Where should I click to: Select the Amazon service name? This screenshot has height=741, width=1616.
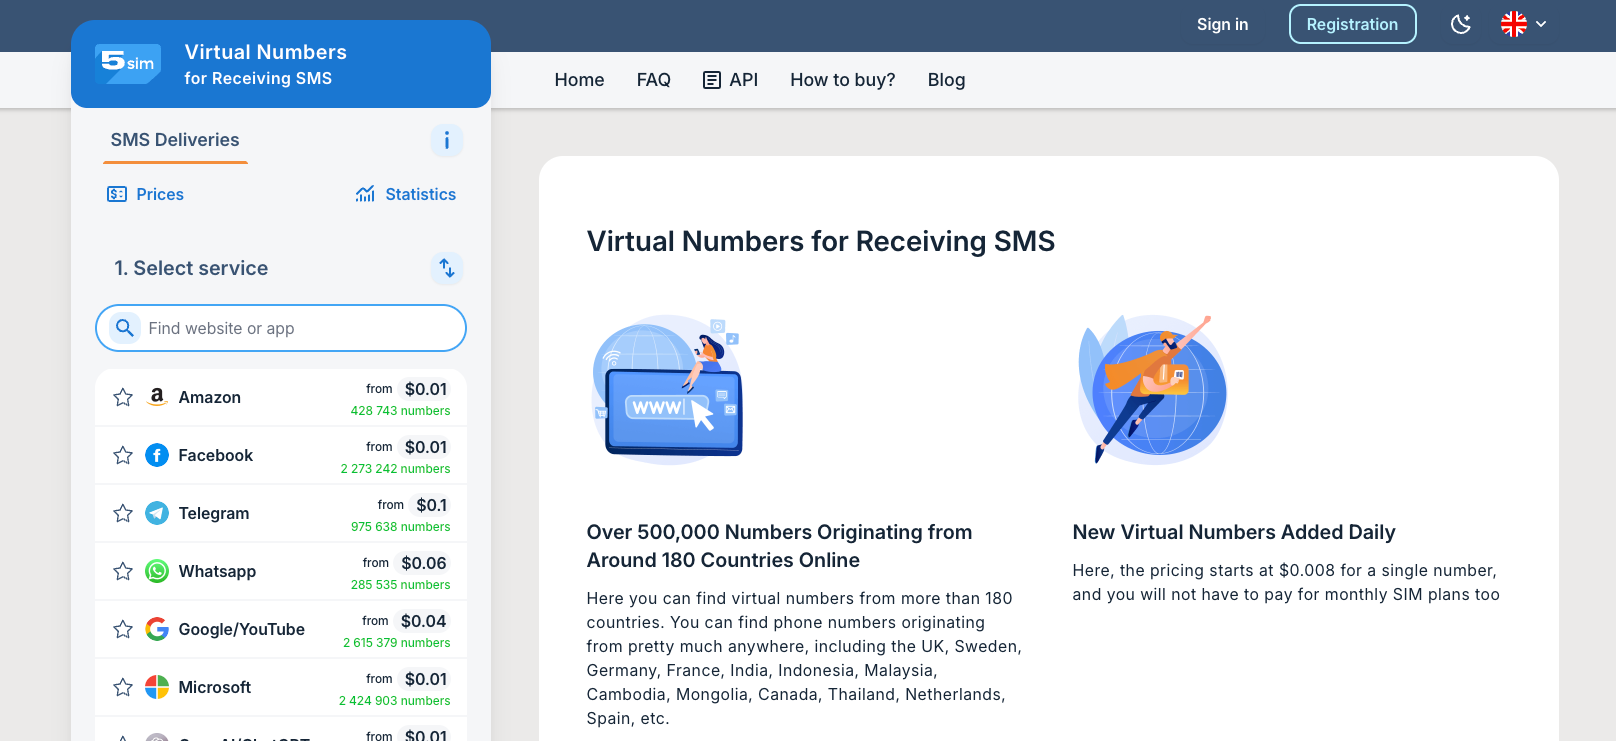point(210,397)
